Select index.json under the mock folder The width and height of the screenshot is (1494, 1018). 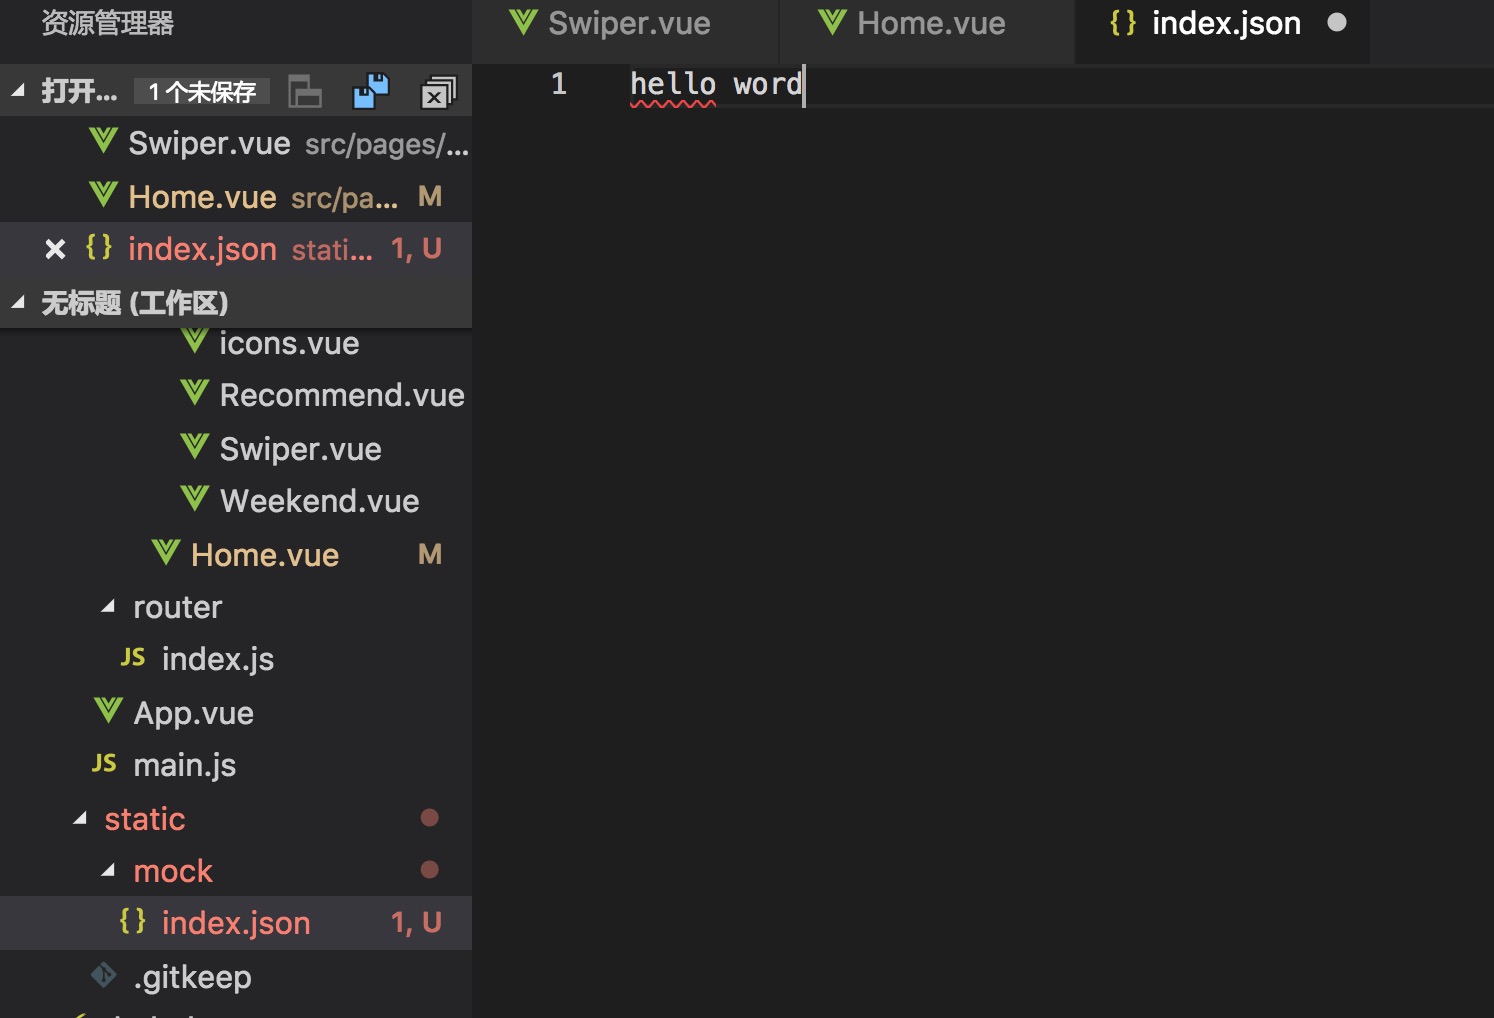click(236, 923)
